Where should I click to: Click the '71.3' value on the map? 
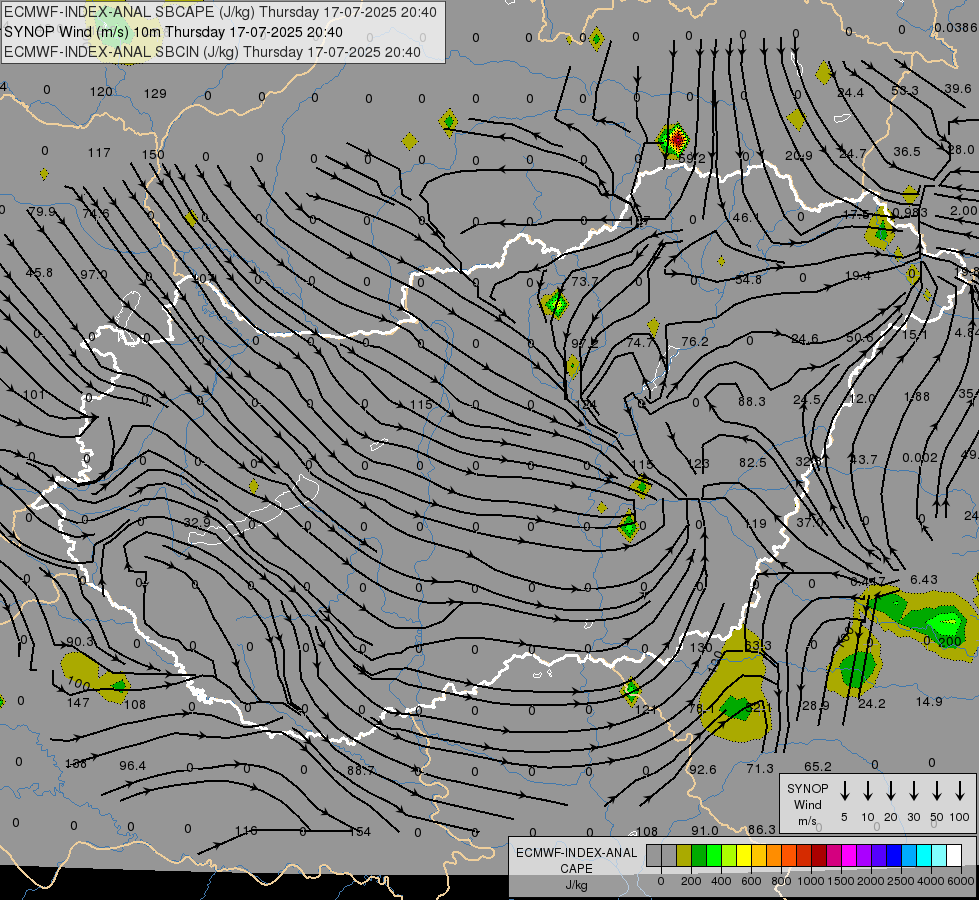pyautogui.click(x=760, y=769)
